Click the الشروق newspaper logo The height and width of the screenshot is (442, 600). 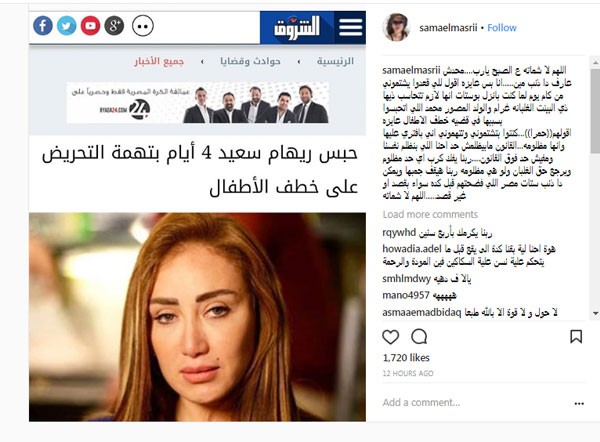[x=297, y=27]
